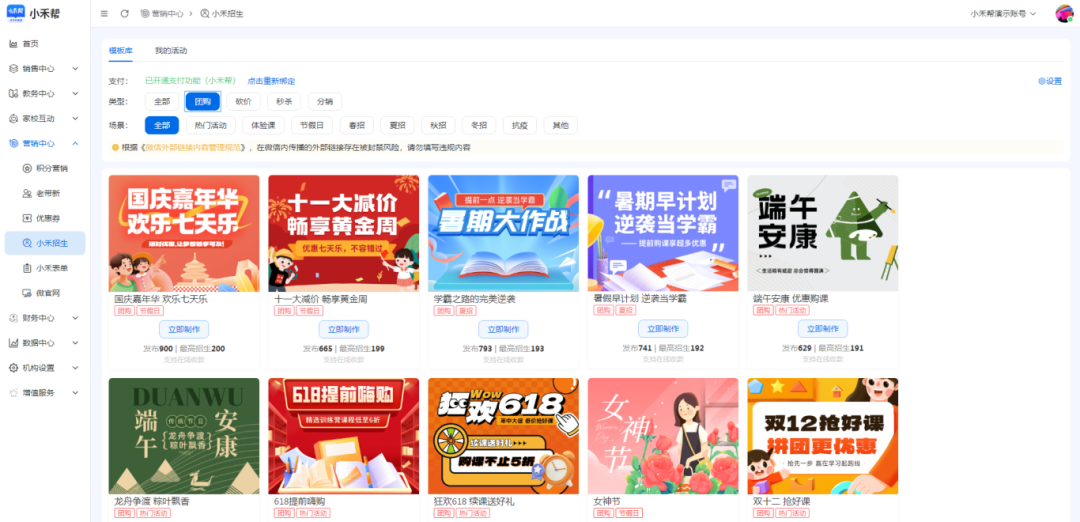Select type filter 全部
1080x522 pixels.
(x=162, y=102)
